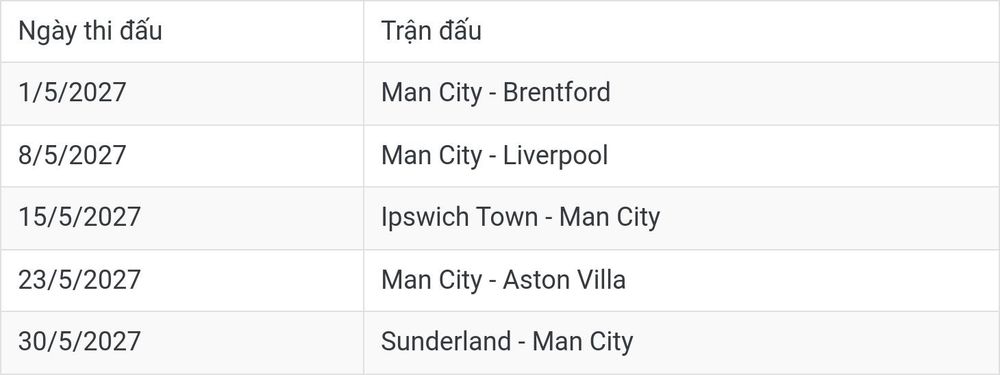
Task: Click the date 23/5/2027
Action: pos(79,279)
